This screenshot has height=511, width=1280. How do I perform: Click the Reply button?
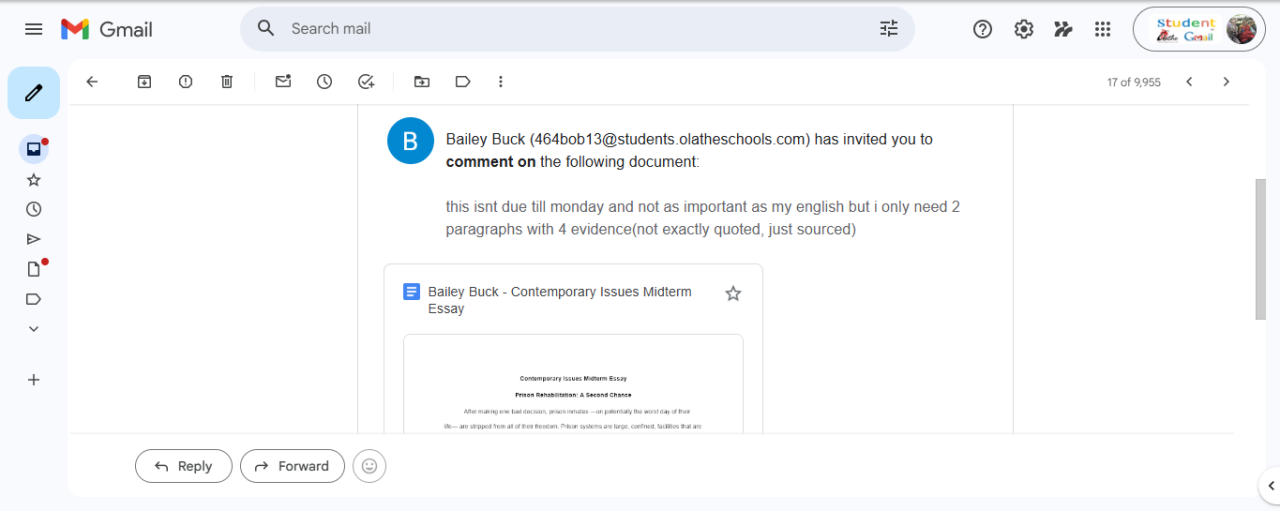183,466
